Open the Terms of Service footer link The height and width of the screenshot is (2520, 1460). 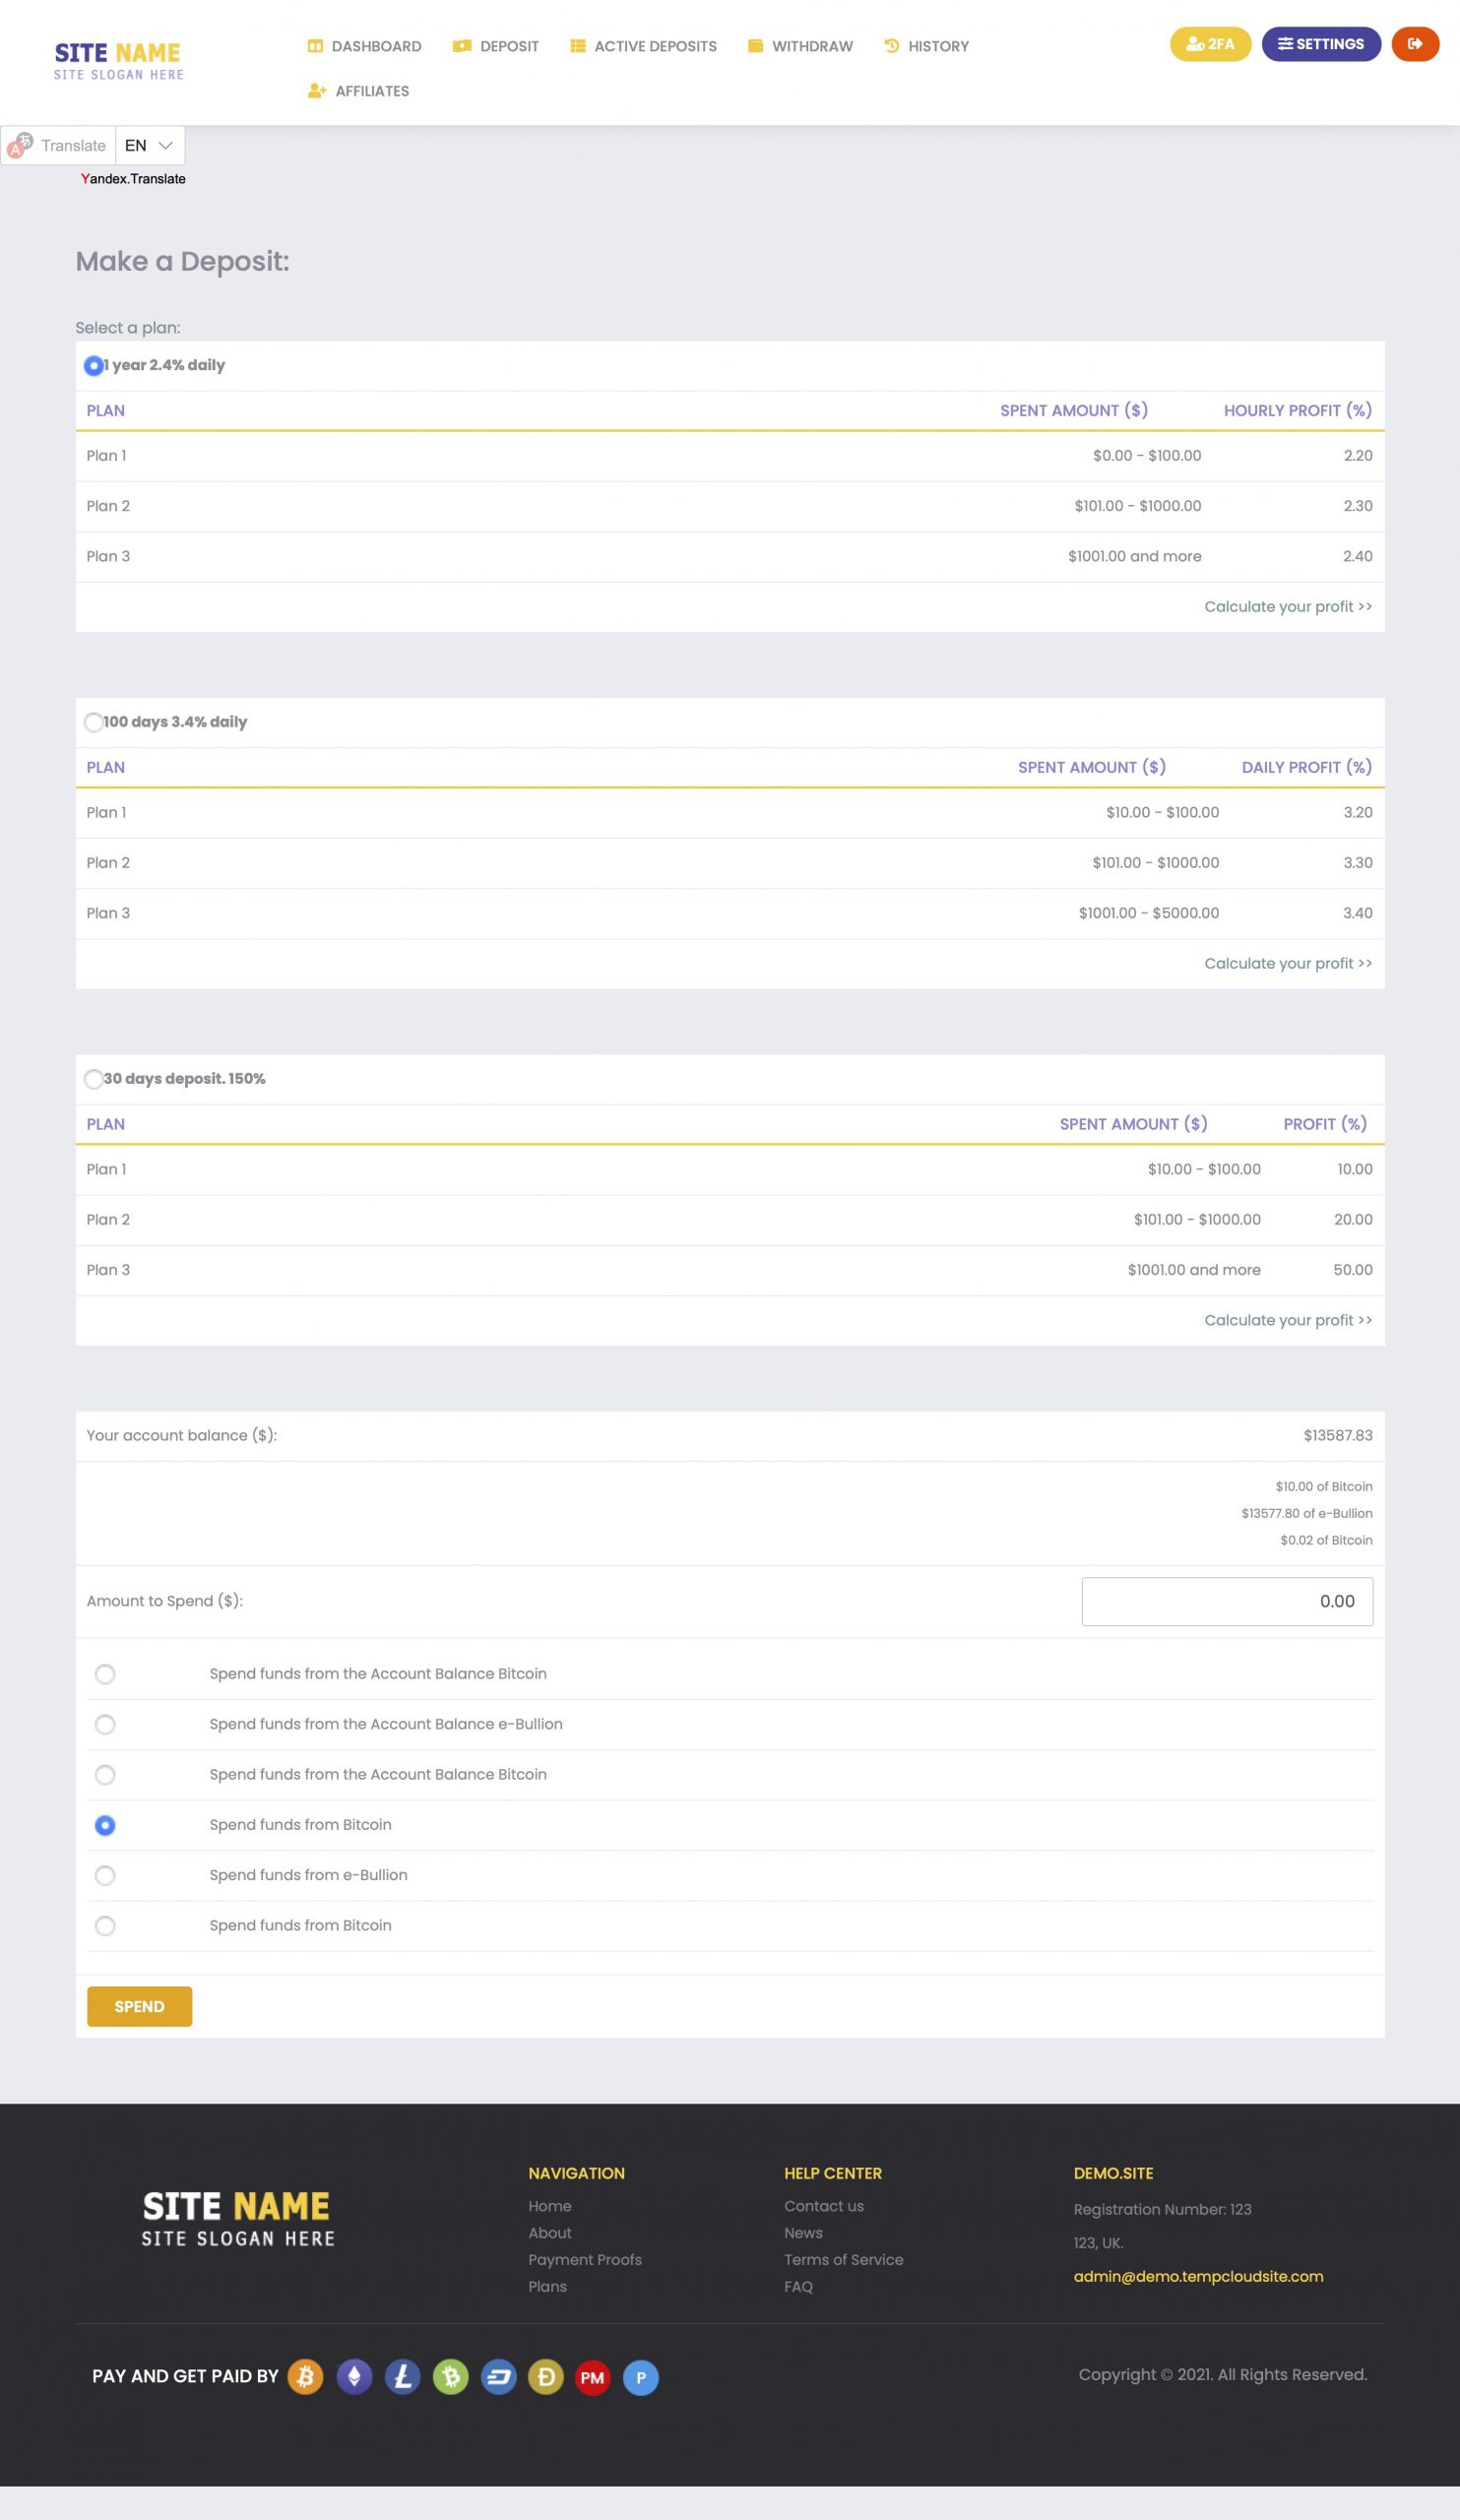[843, 2259]
